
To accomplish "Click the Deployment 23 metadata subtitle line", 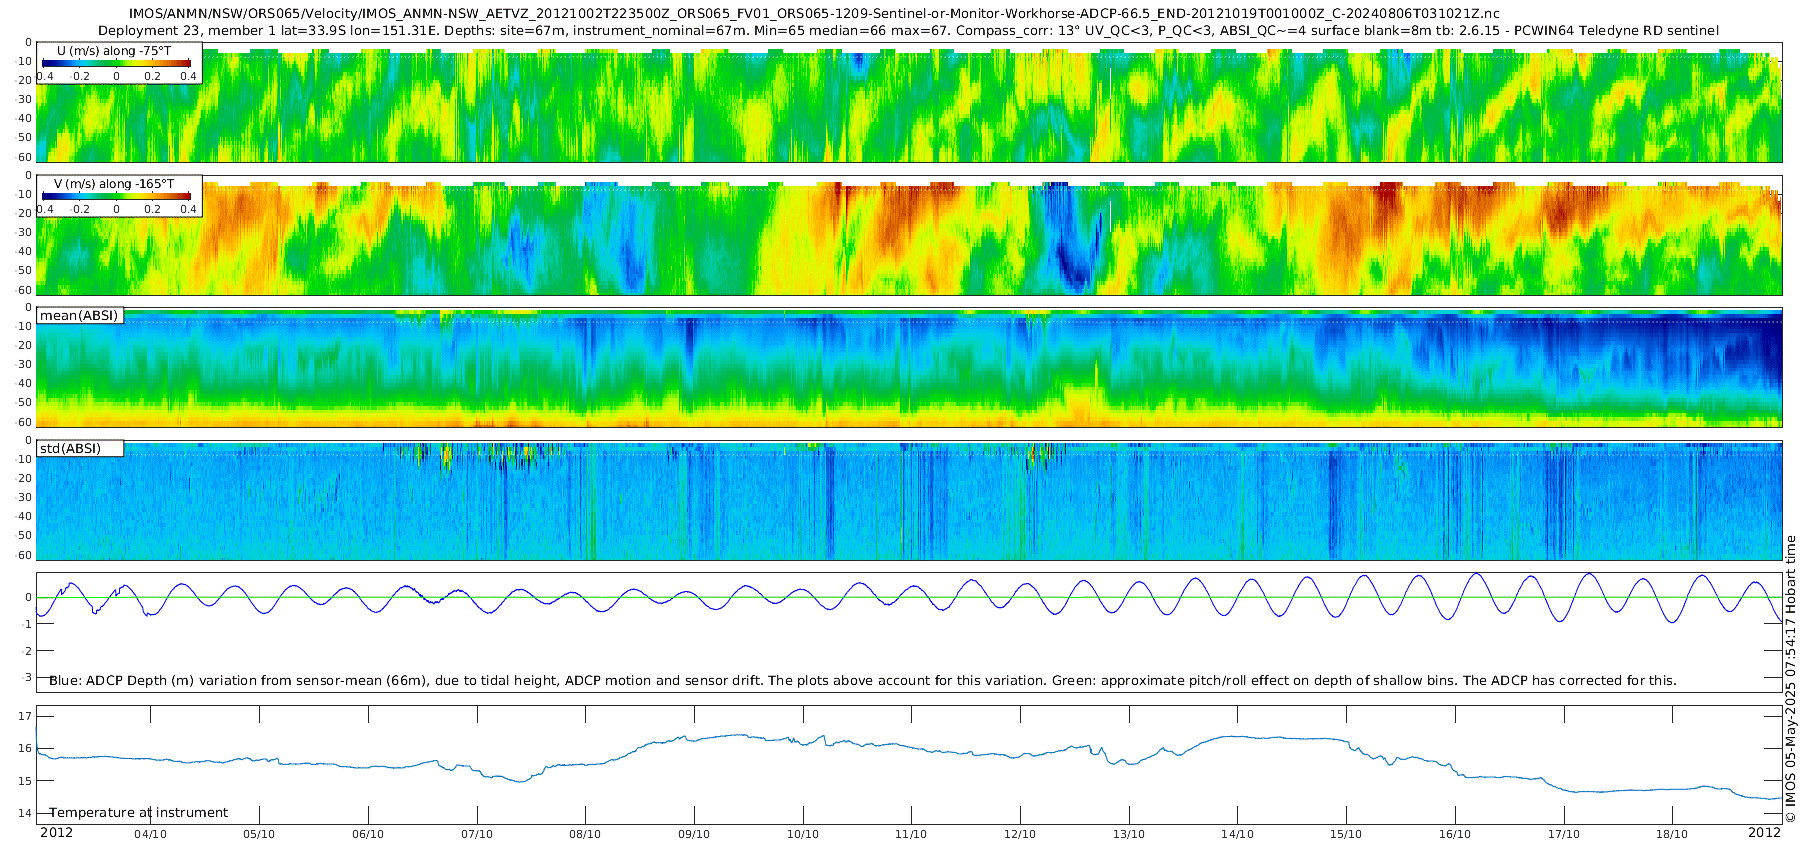I will coord(909,30).
